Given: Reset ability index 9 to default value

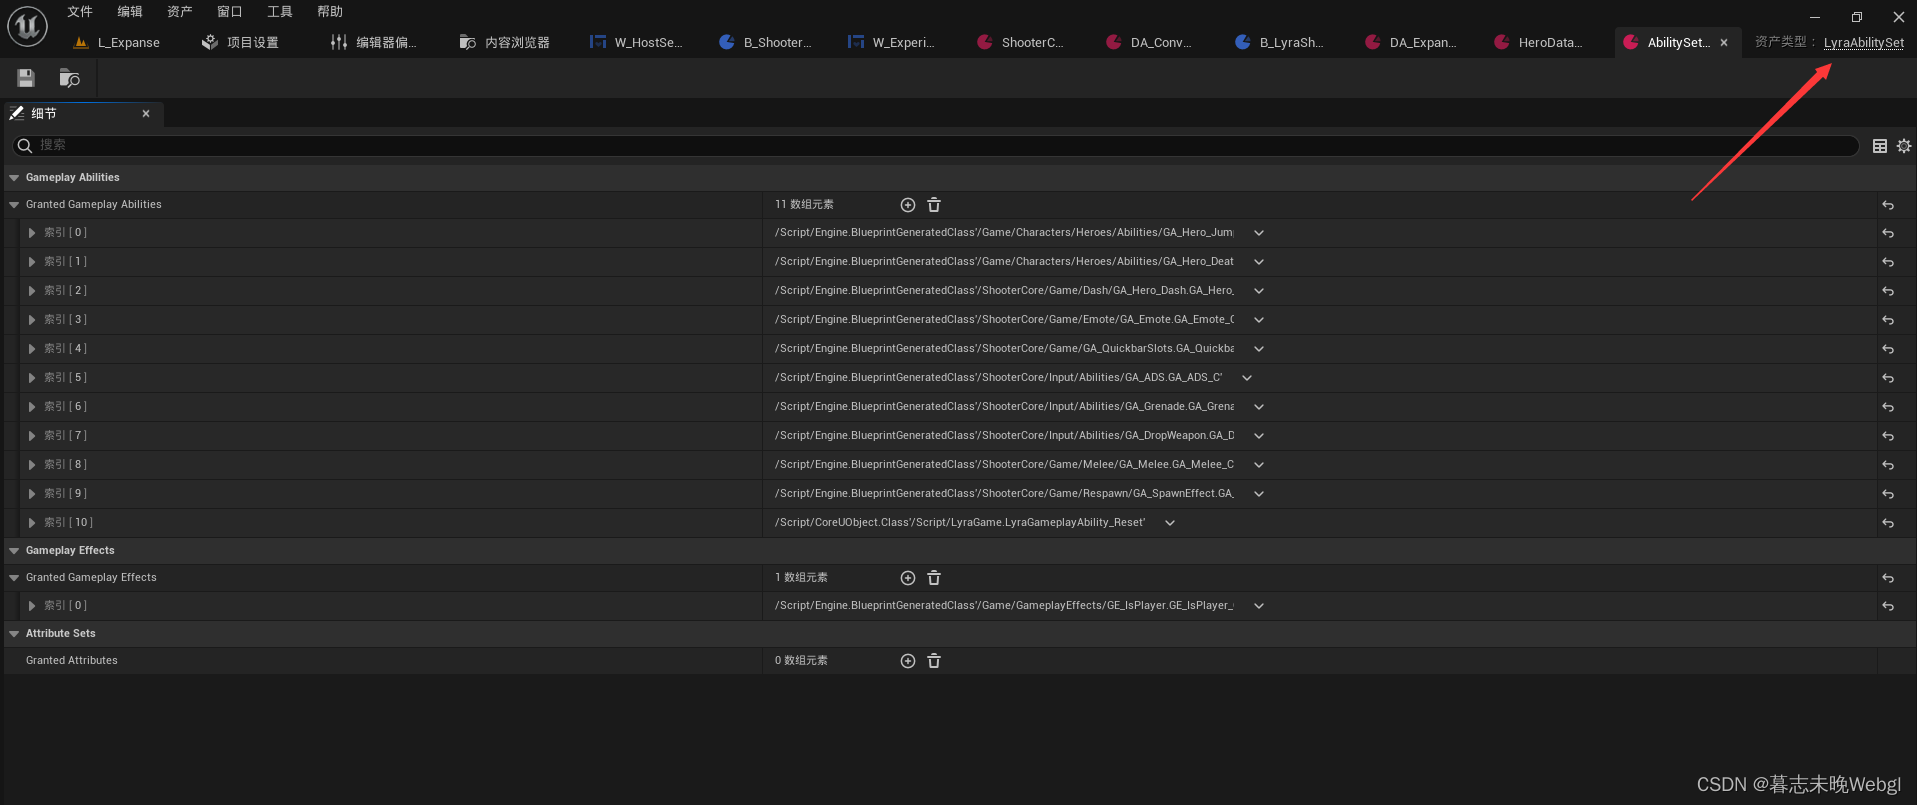Looking at the screenshot, I should (1888, 494).
